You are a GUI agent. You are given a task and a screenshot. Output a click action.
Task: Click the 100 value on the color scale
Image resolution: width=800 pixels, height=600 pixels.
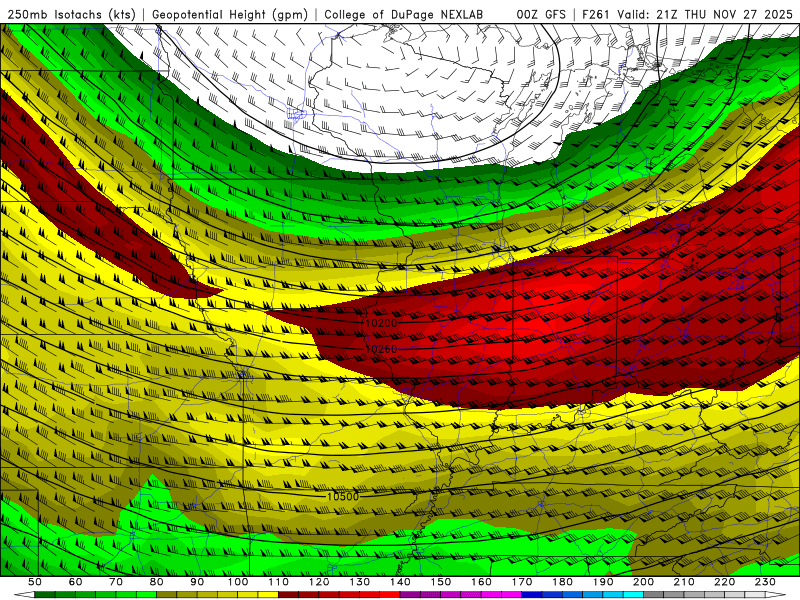click(x=238, y=582)
